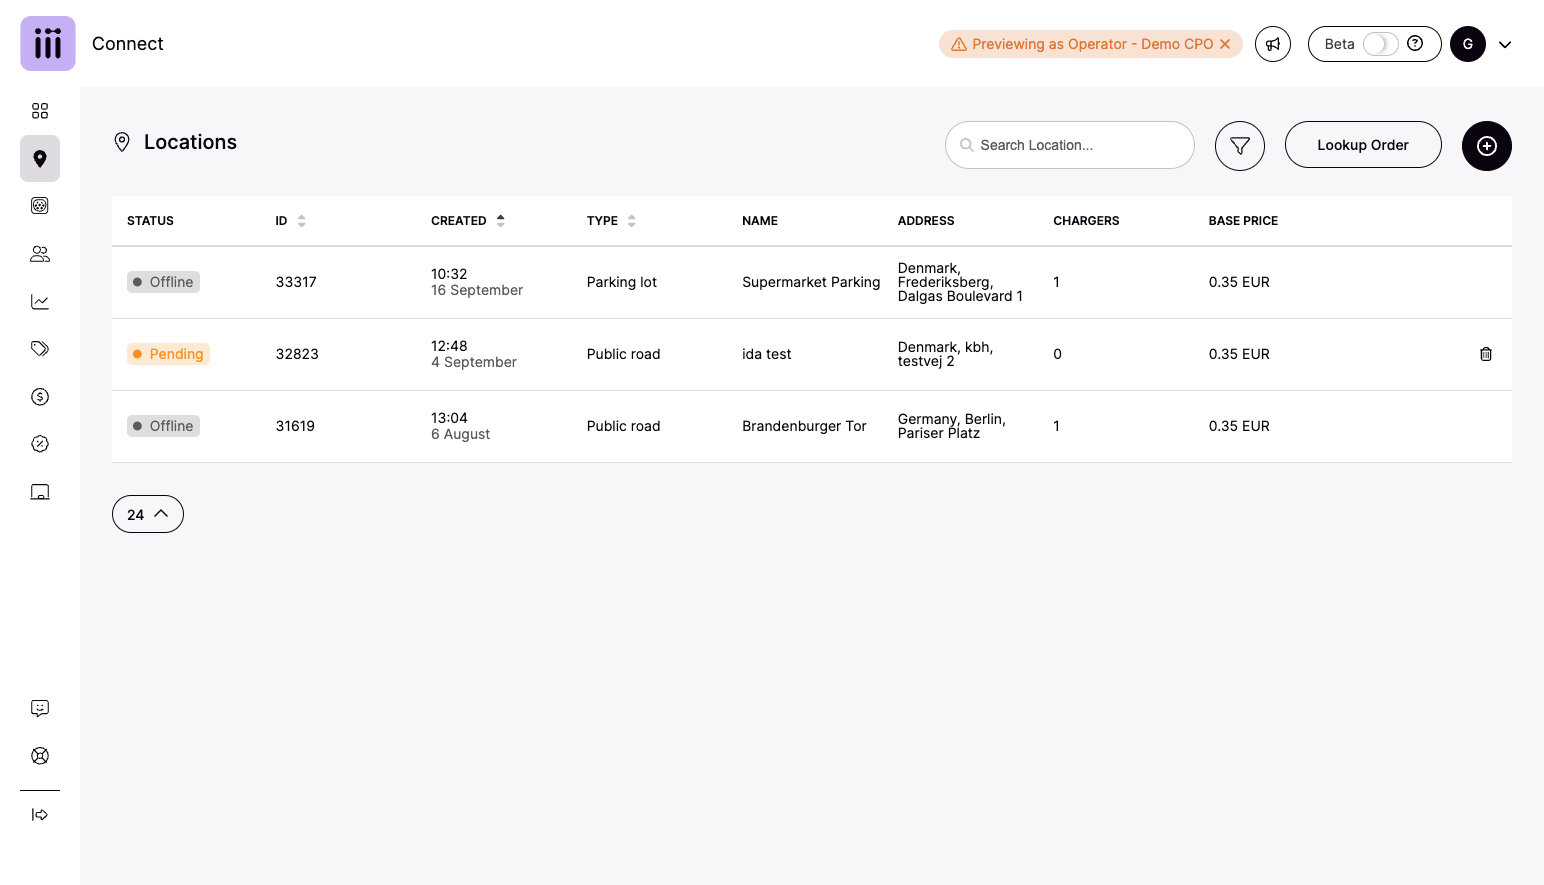Open the analytics chart icon in sidebar
This screenshot has height=885, width=1544.
pos(40,302)
